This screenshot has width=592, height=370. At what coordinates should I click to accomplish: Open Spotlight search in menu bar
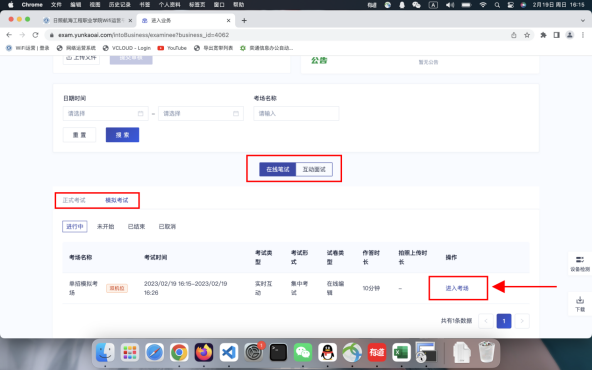497,5
